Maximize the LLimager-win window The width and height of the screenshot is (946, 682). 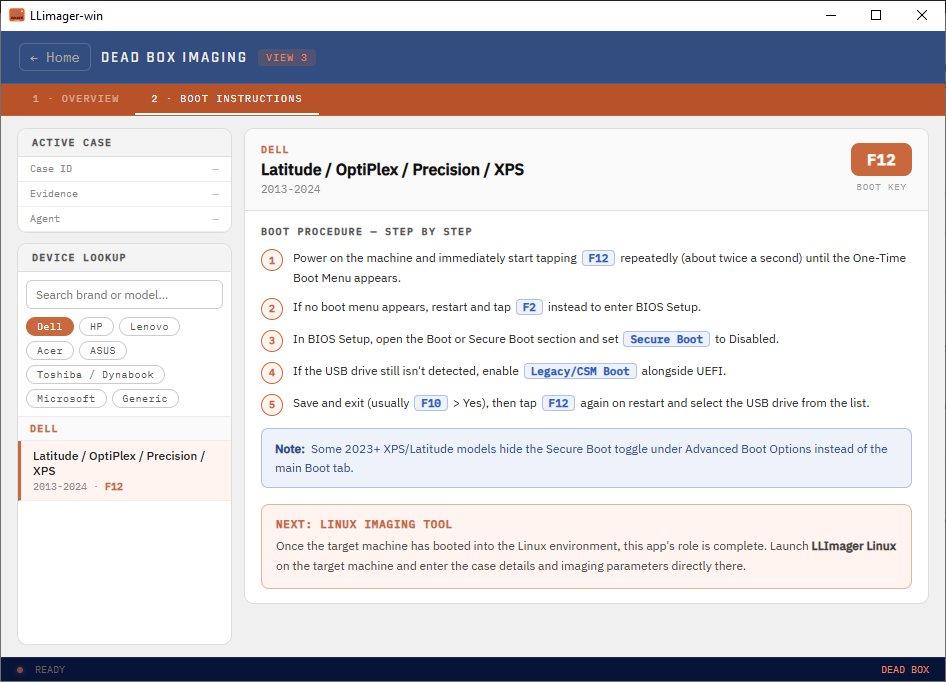pos(876,15)
